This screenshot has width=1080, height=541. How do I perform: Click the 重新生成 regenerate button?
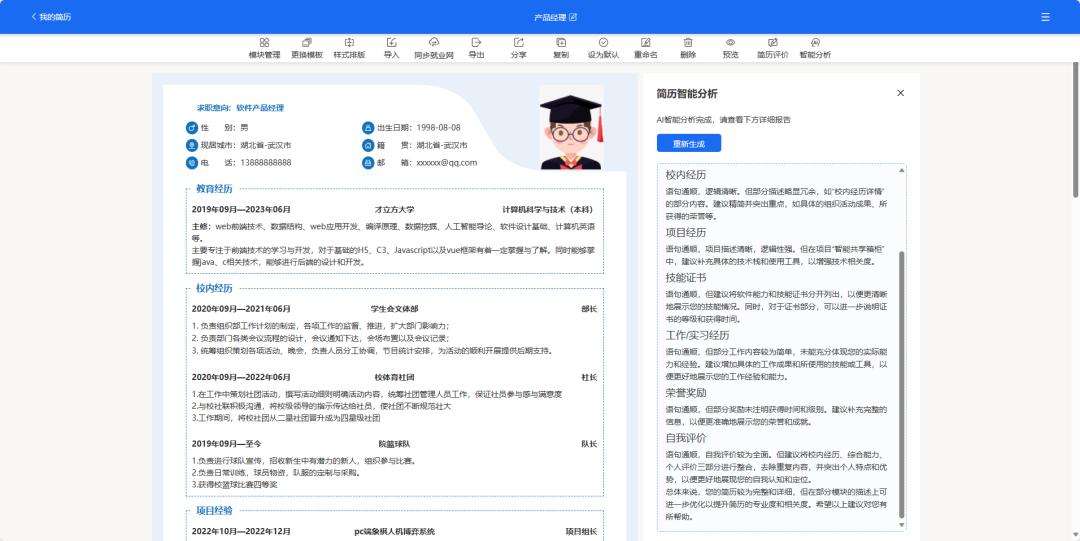point(688,144)
